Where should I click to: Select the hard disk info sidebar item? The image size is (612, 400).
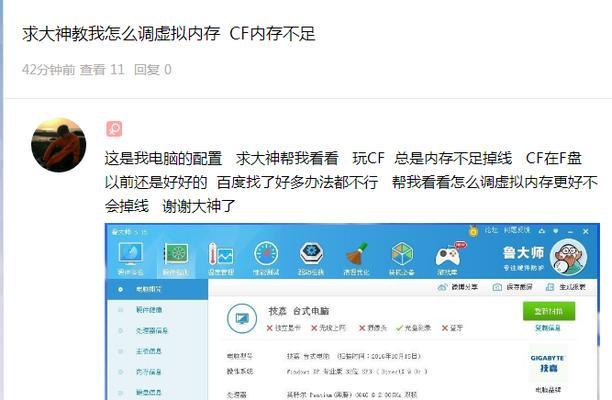click(x=157, y=392)
